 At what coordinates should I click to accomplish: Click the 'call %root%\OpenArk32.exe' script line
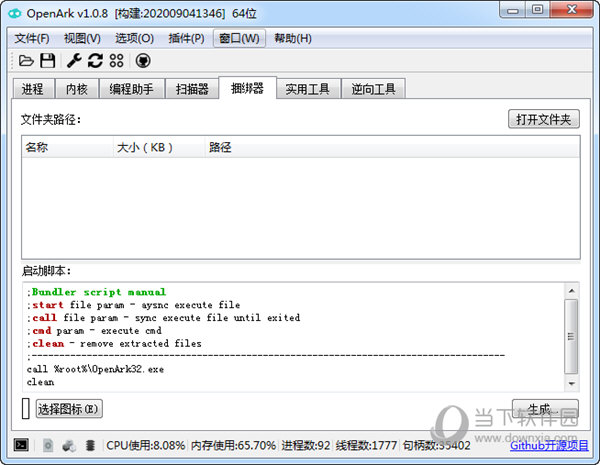tap(95, 369)
